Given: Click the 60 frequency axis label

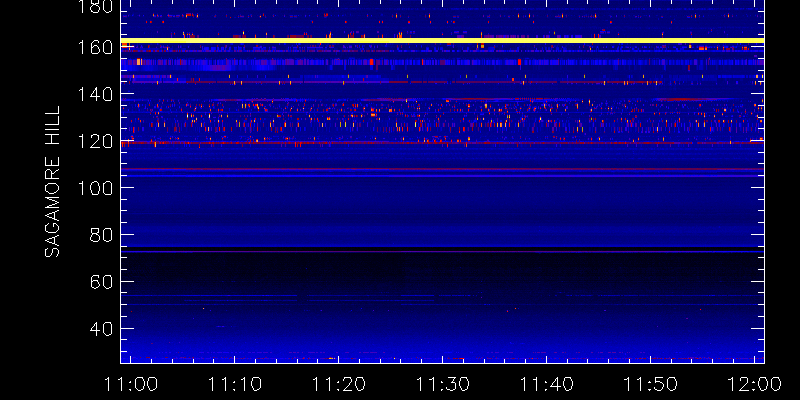Looking at the screenshot, I should point(102,282).
